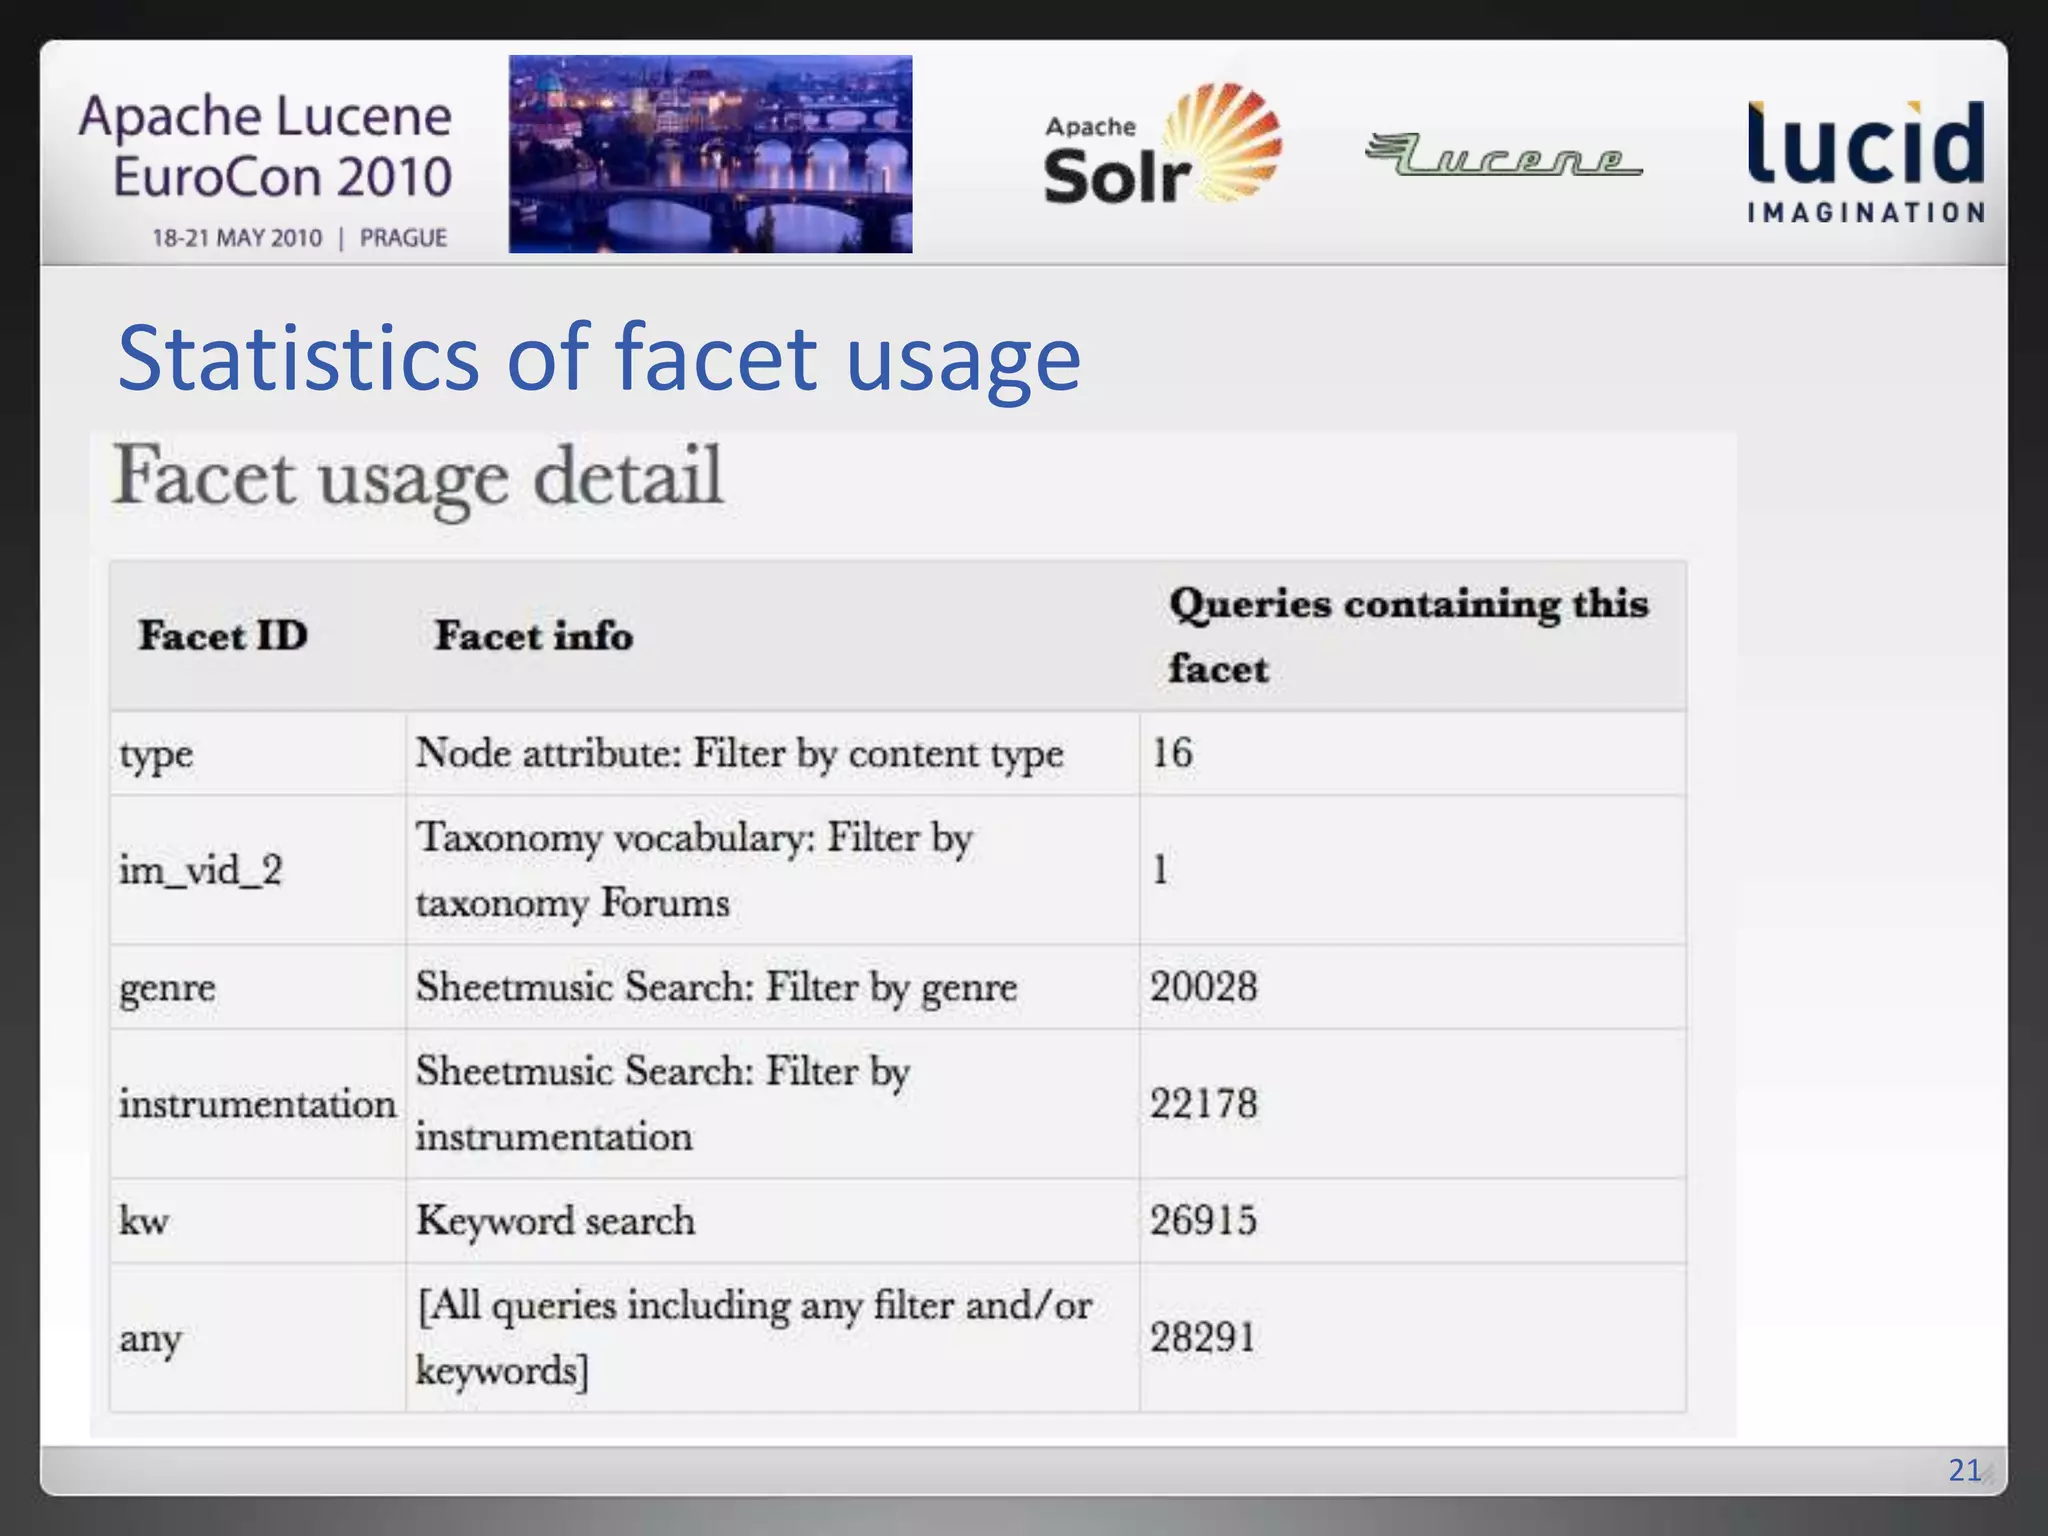Click '[All queries including any filter and/or keywords]'
Image resolution: width=2048 pixels, height=1536 pixels.
click(754, 1338)
